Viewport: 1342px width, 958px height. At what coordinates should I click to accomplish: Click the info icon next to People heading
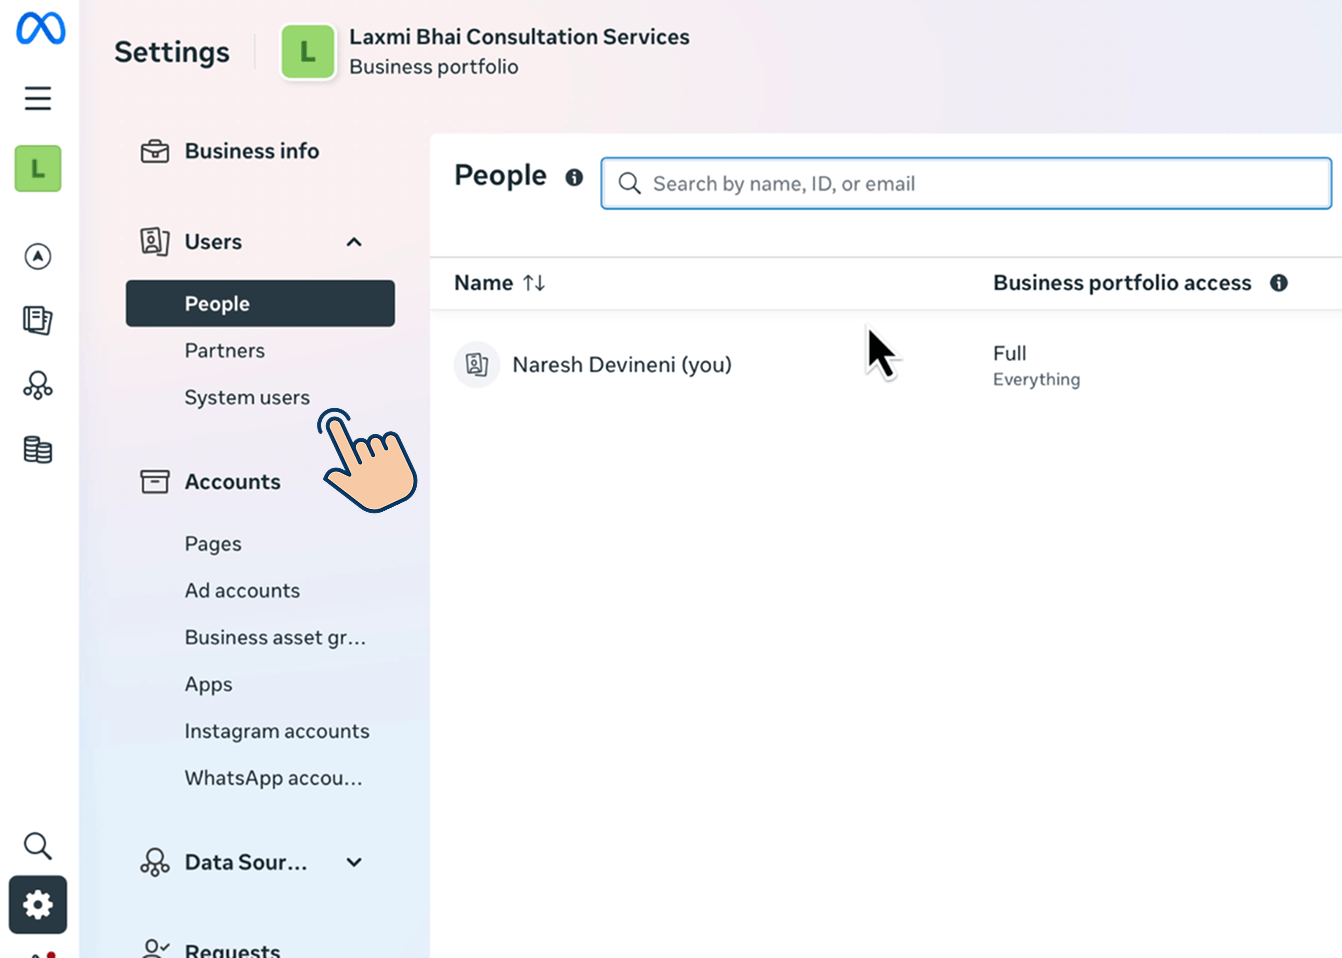[574, 177]
